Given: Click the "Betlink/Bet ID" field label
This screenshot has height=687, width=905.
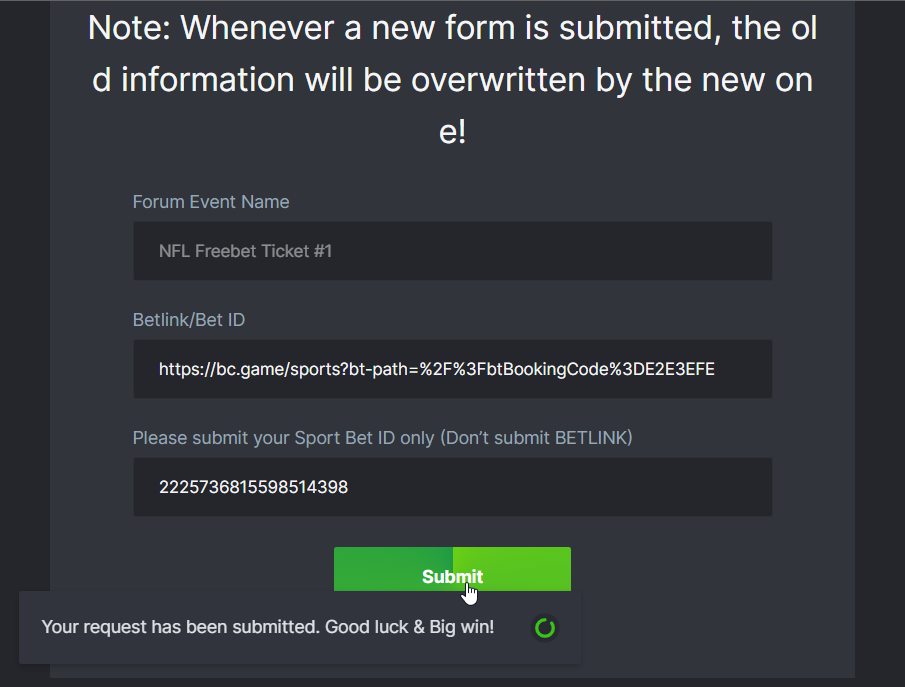Looking at the screenshot, I should (189, 320).
